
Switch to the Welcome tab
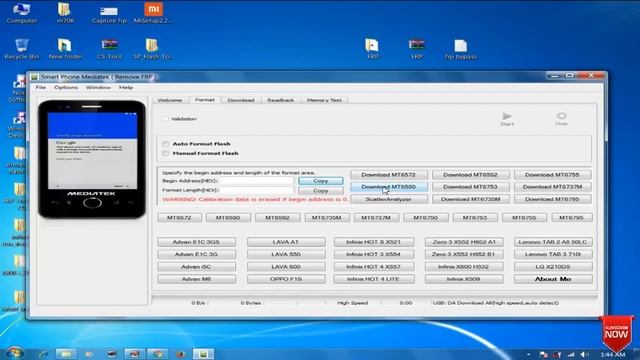170,100
